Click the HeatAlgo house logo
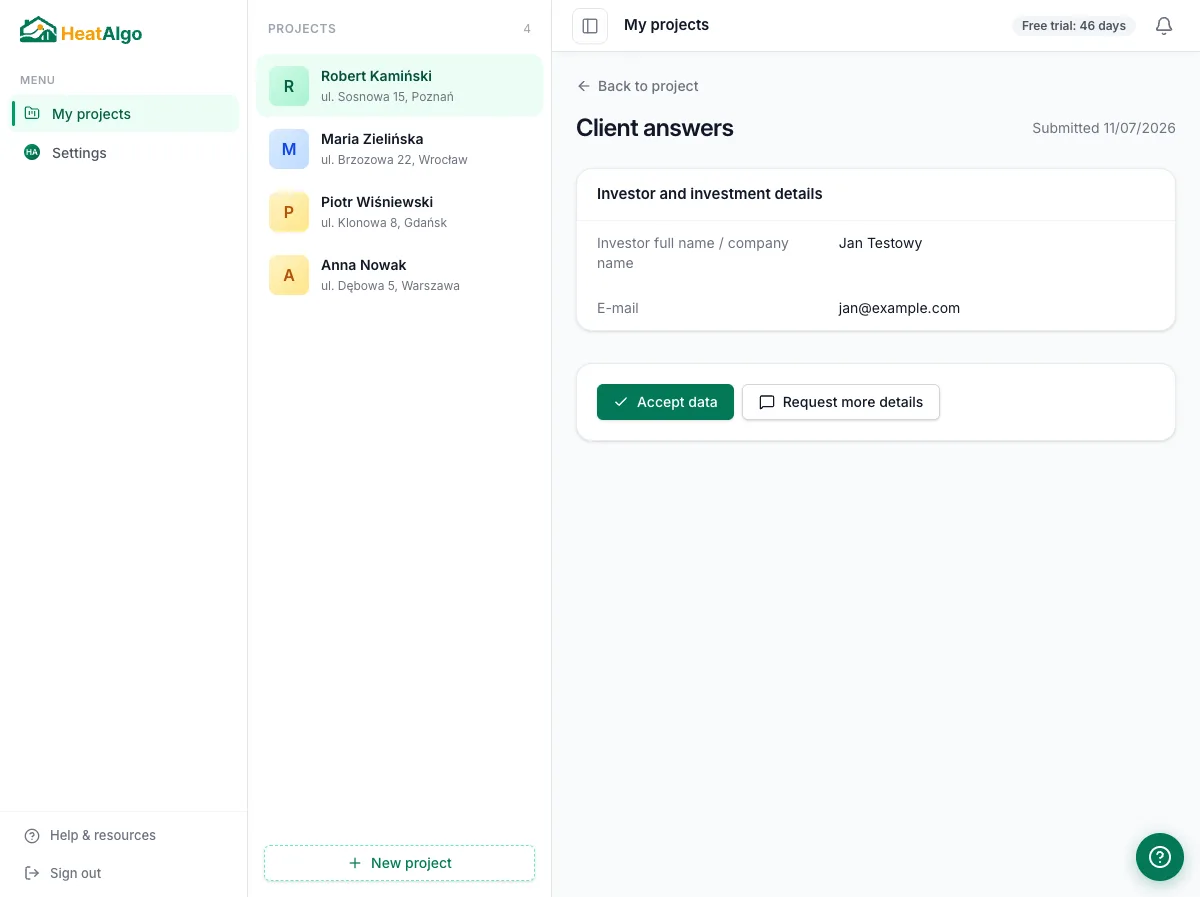1200x897 pixels. click(x=38, y=31)
